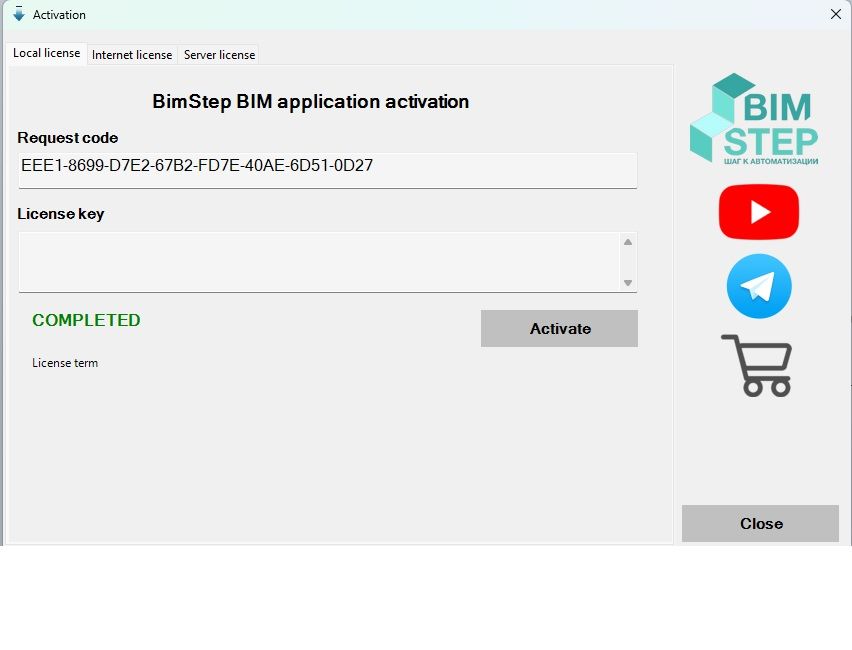
Task: Click the Close button at bottom right
Action: pyautogui.click(x=760, y=523)
